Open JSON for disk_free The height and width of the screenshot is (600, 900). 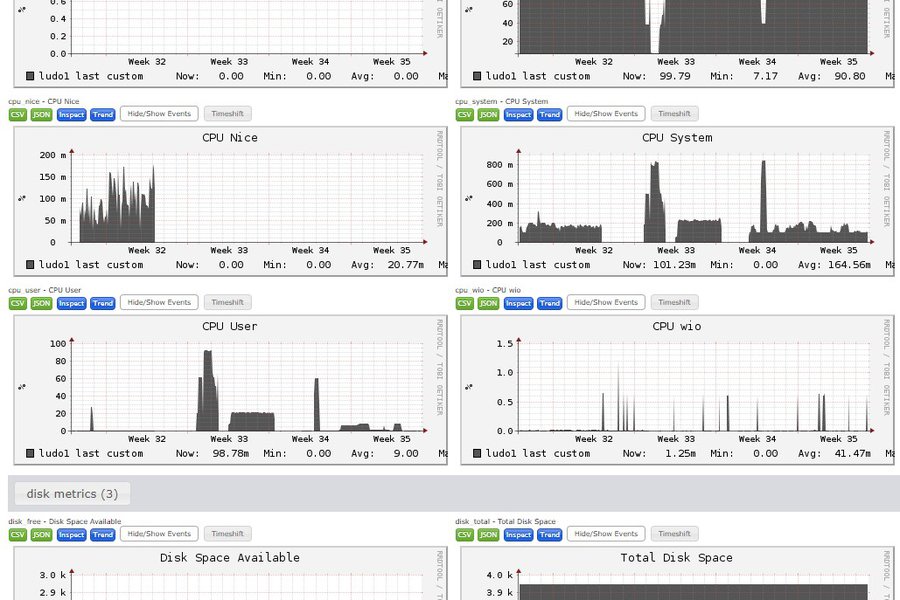pyautogui.click(x=41, y=535)
